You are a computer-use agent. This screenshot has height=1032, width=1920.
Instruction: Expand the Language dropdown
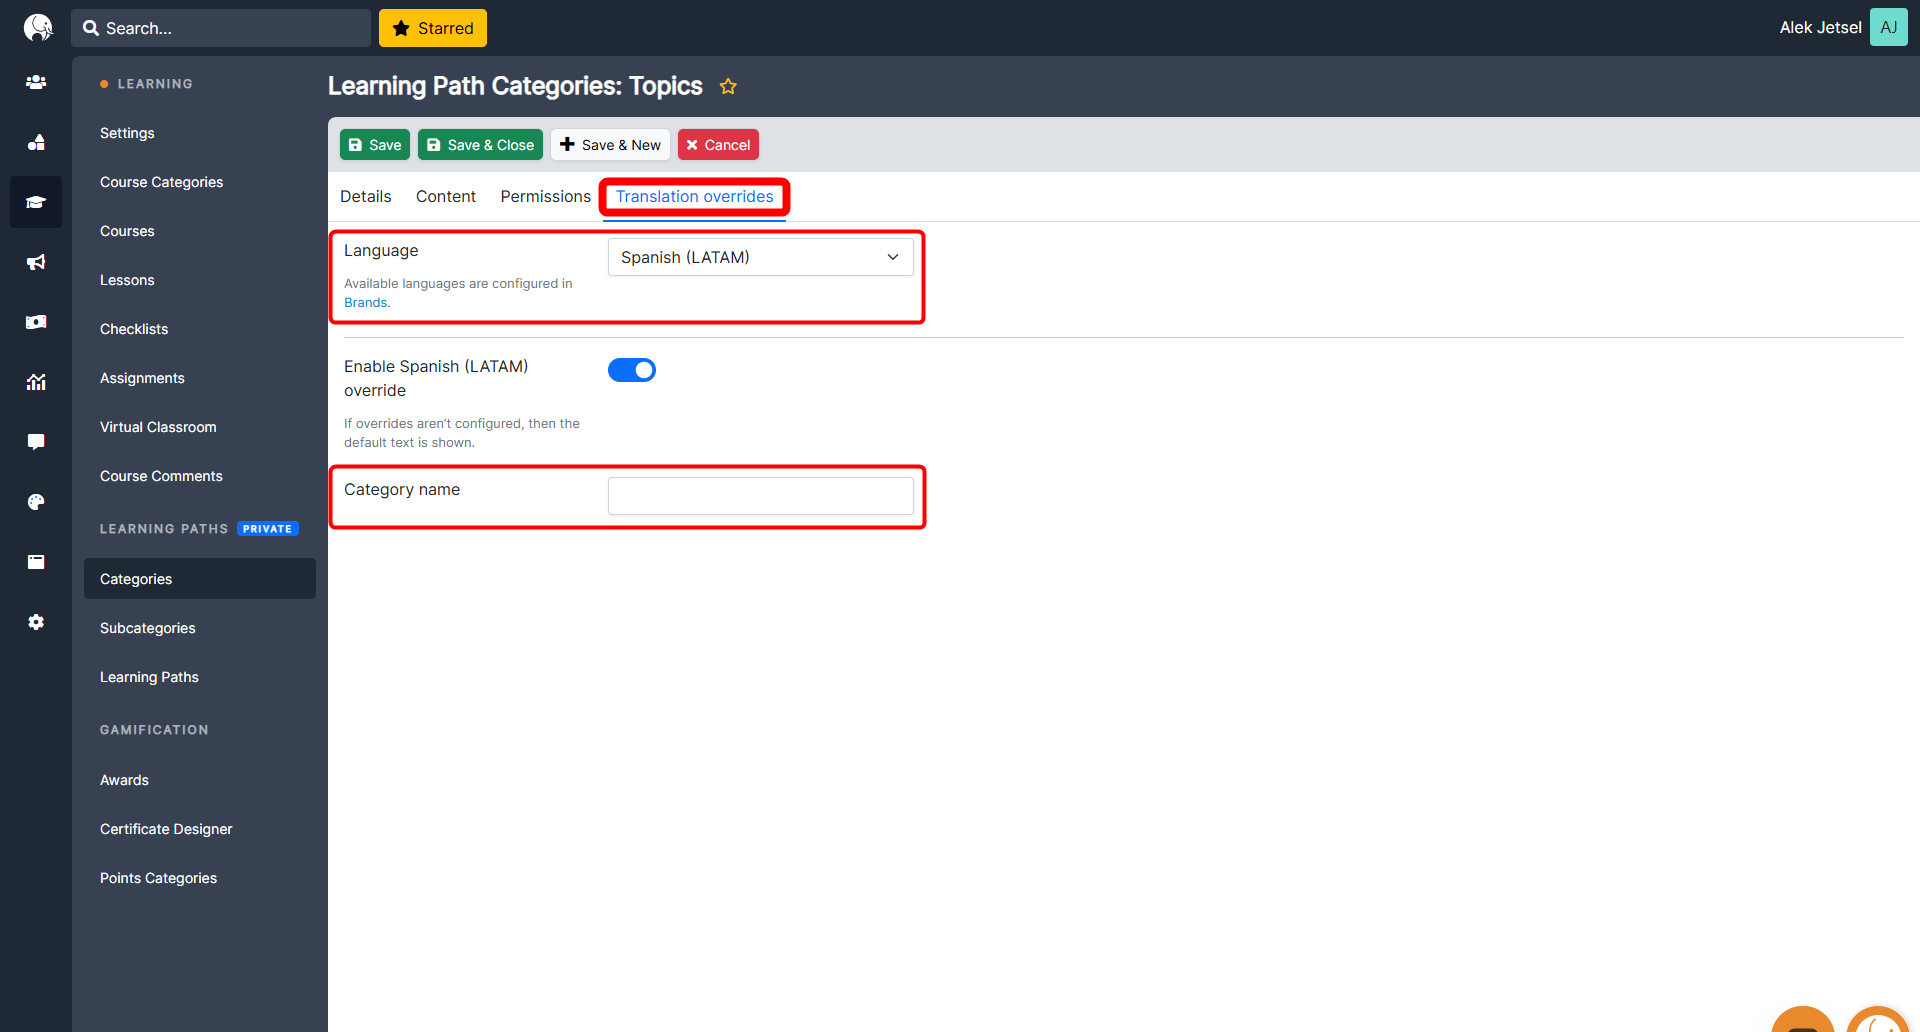click(760, 257)
